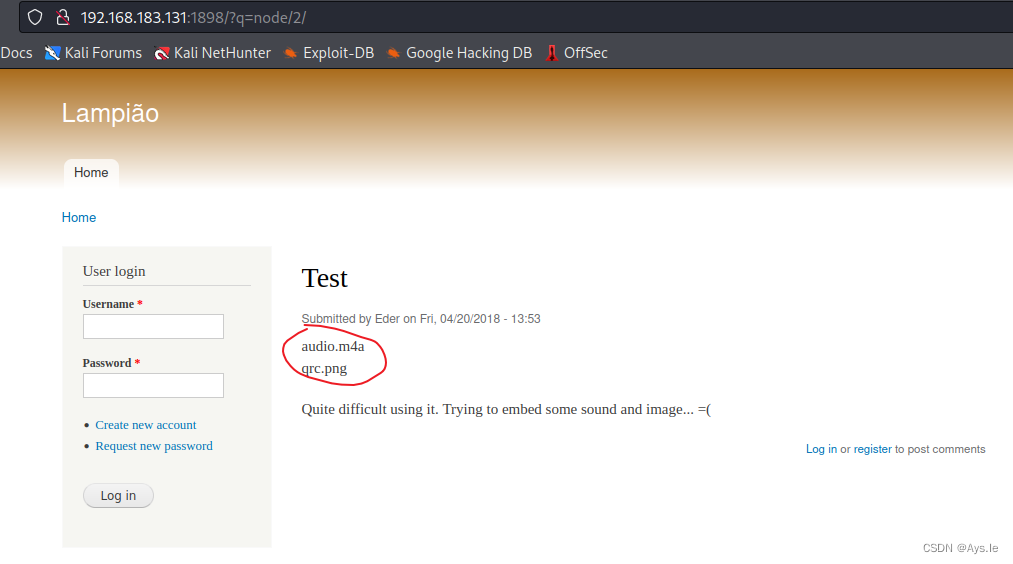Click the qrc.png text

(324, 368)
